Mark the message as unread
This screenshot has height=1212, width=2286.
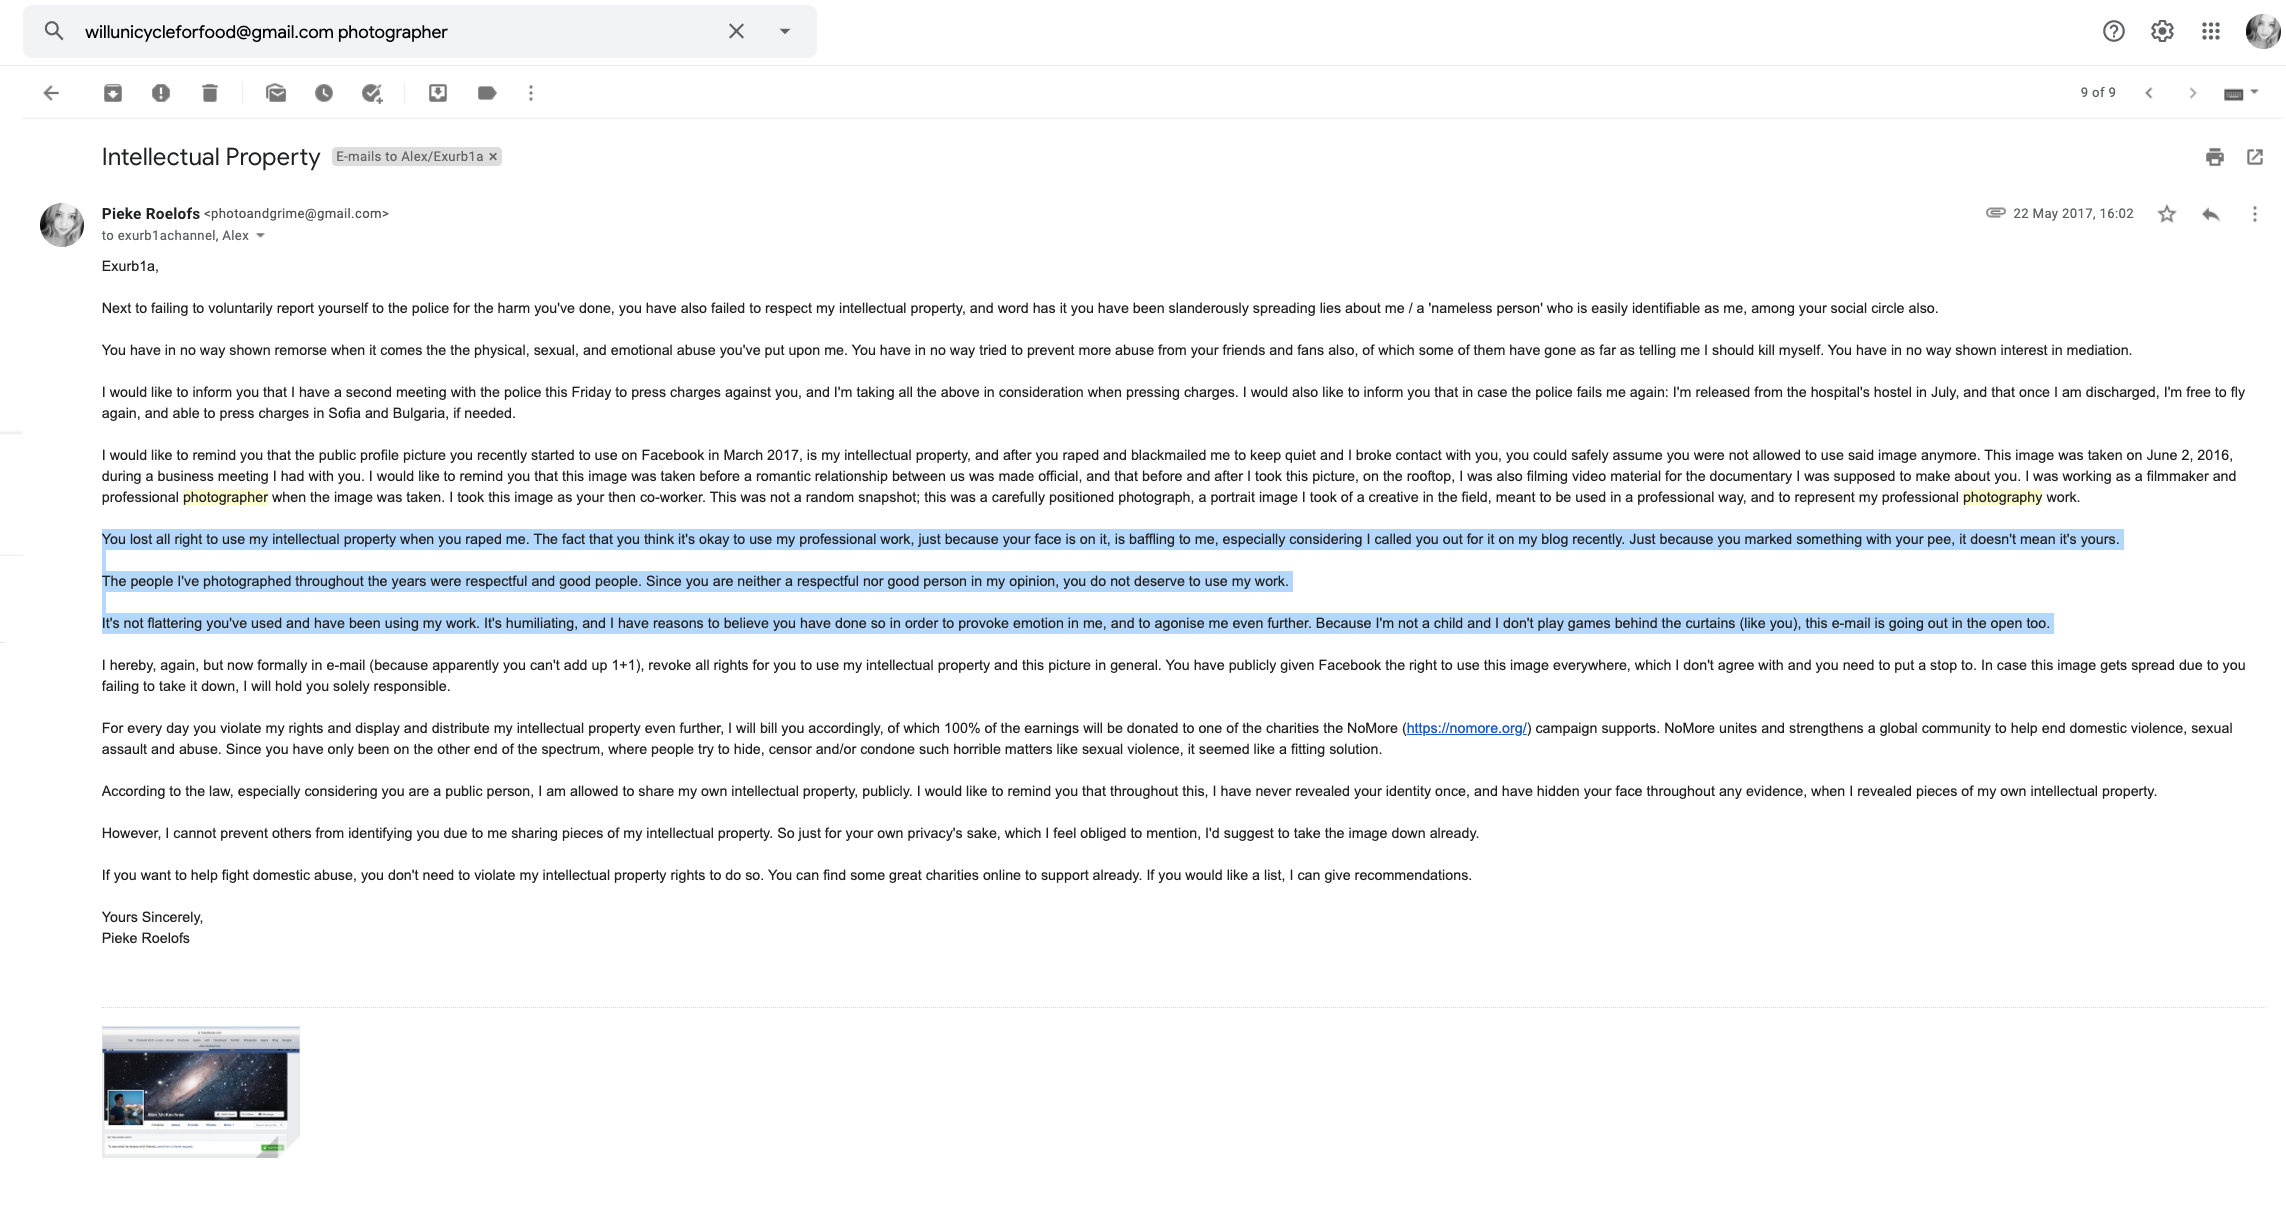click(x=275, y=92)
